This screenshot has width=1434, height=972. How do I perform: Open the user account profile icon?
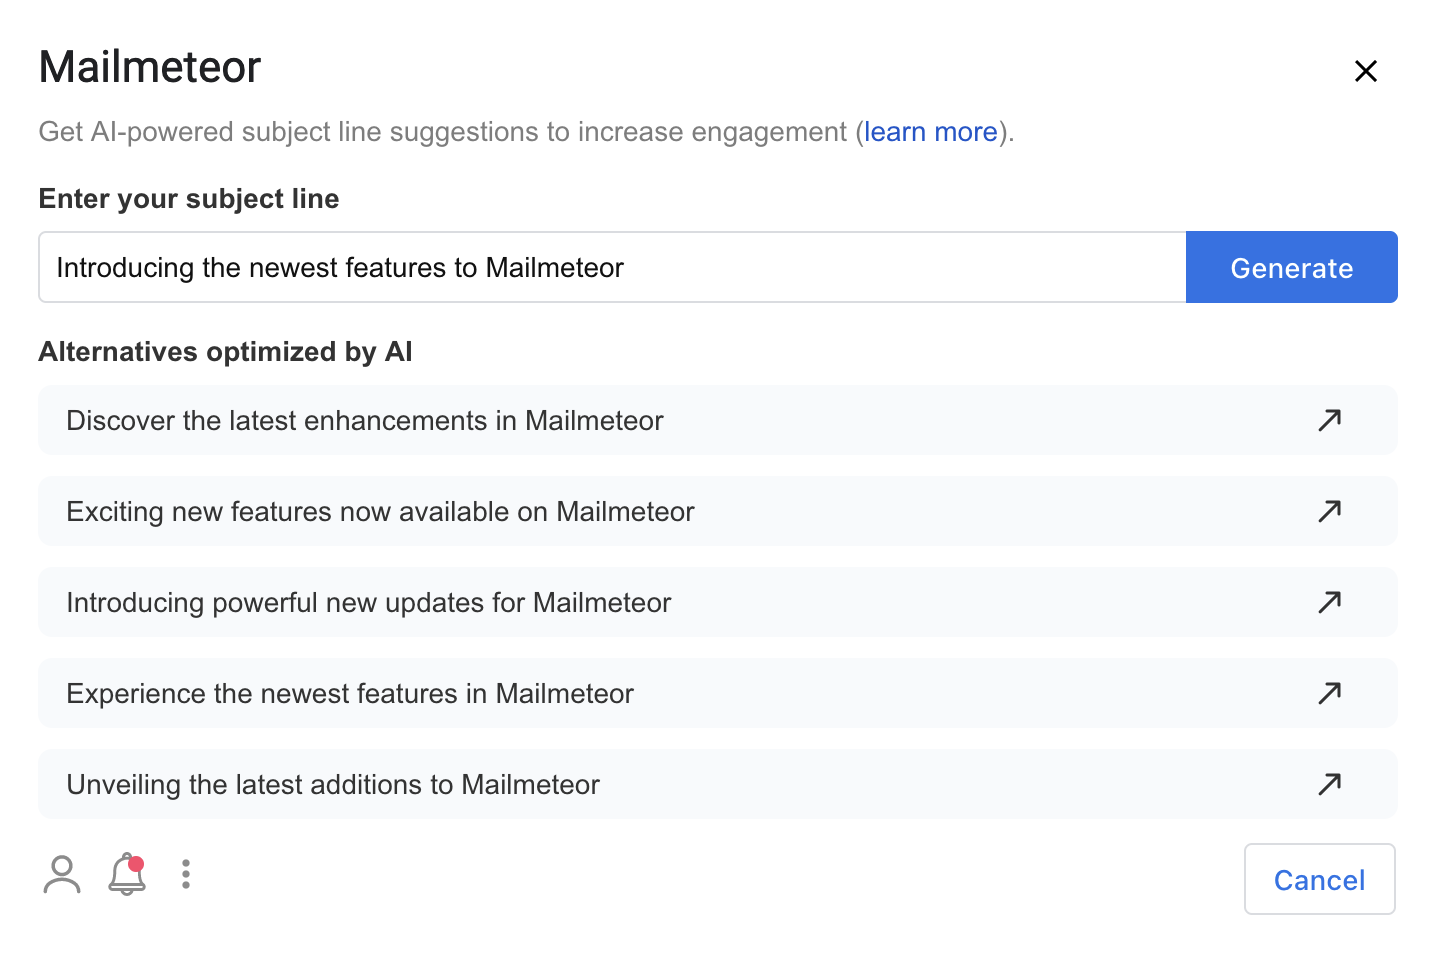click(62, 874)
